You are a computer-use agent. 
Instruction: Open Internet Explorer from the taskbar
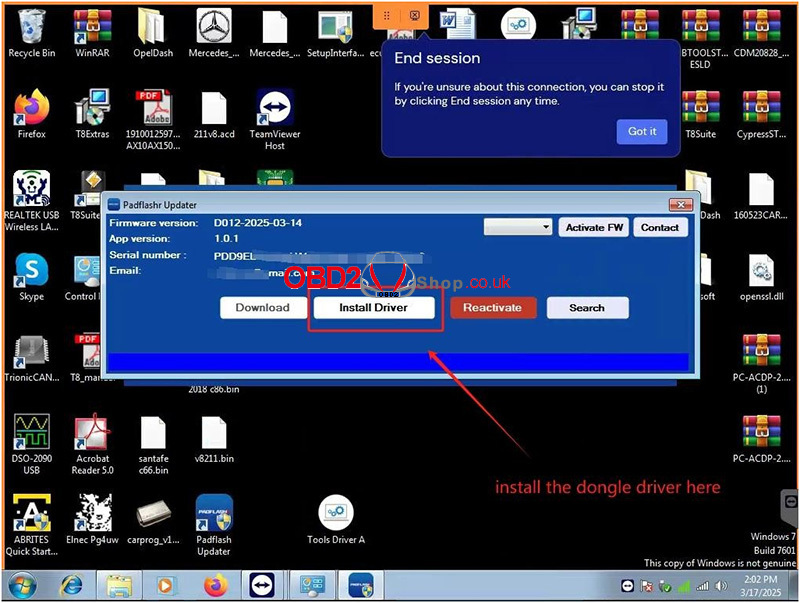69,585
